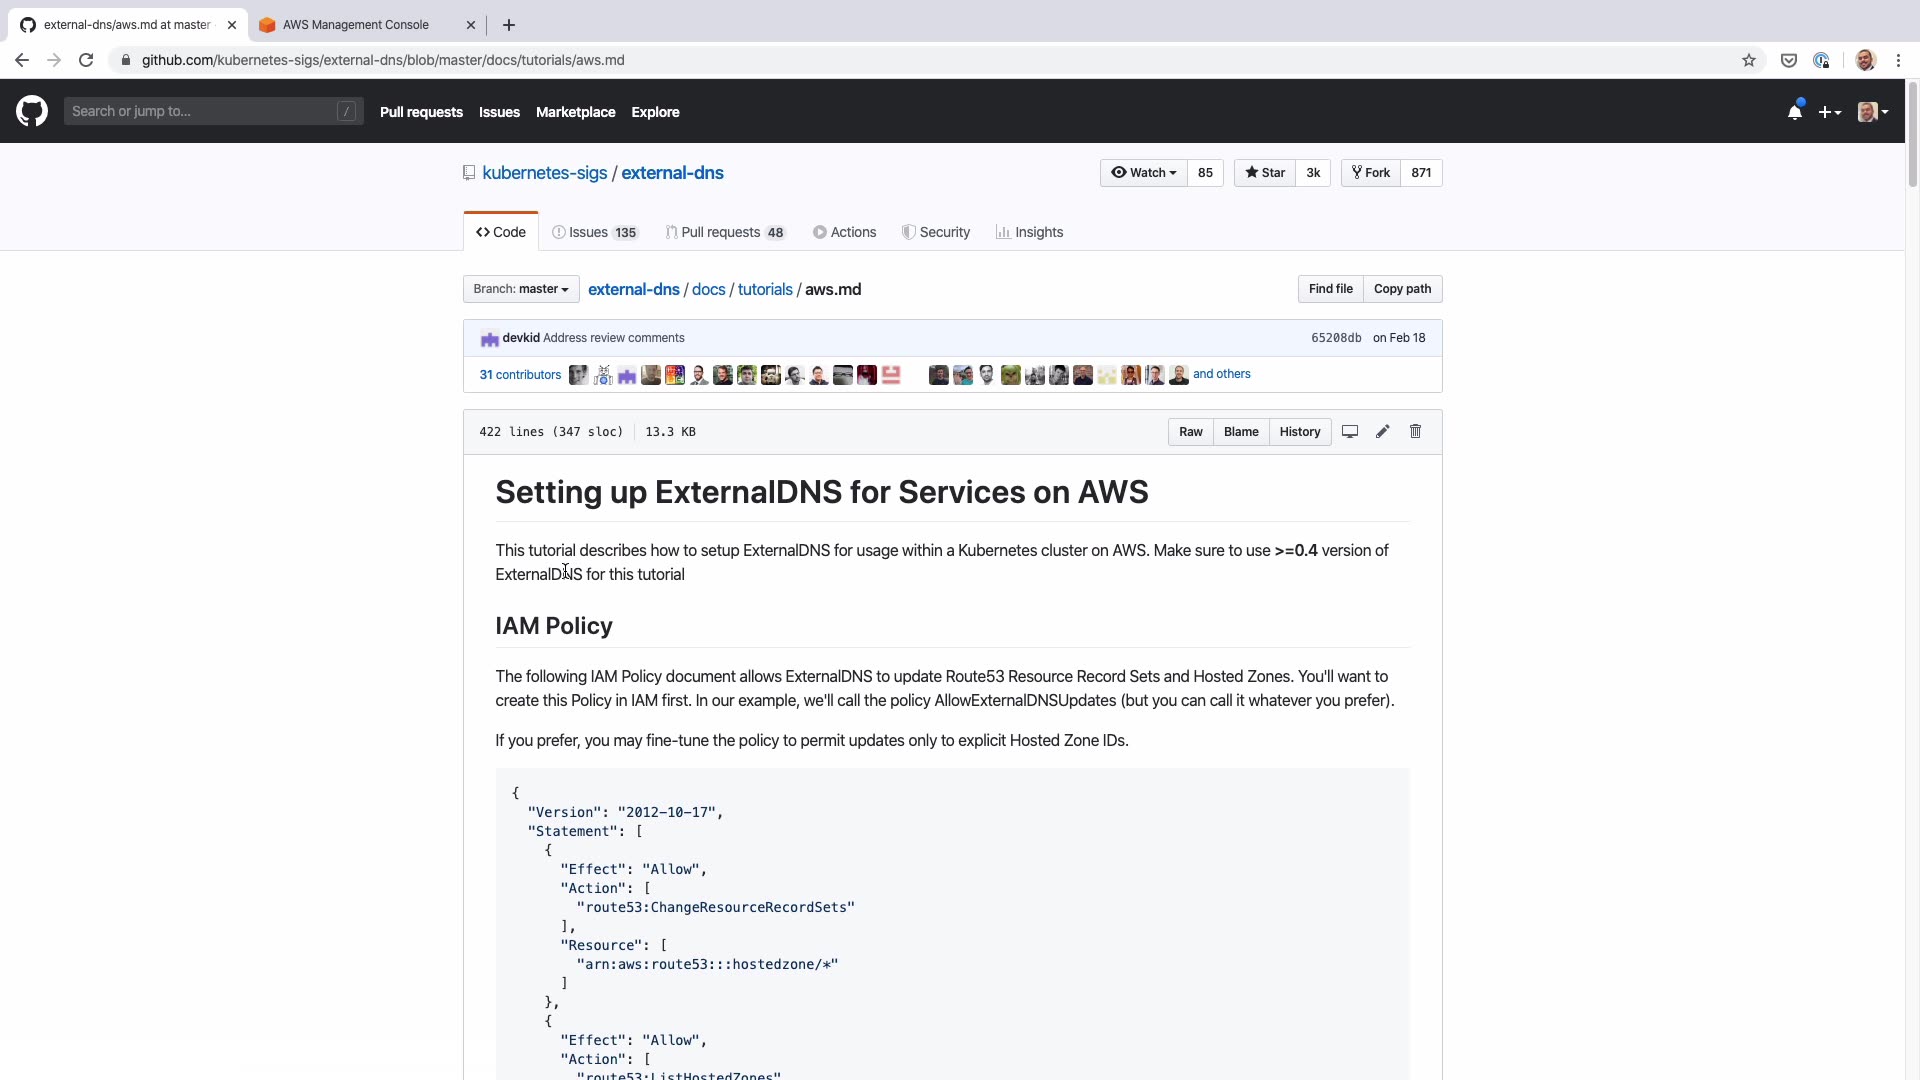This screenshot has width=1920, height=1080.
Task: Click the Raw button
Action: point(1190,432)
